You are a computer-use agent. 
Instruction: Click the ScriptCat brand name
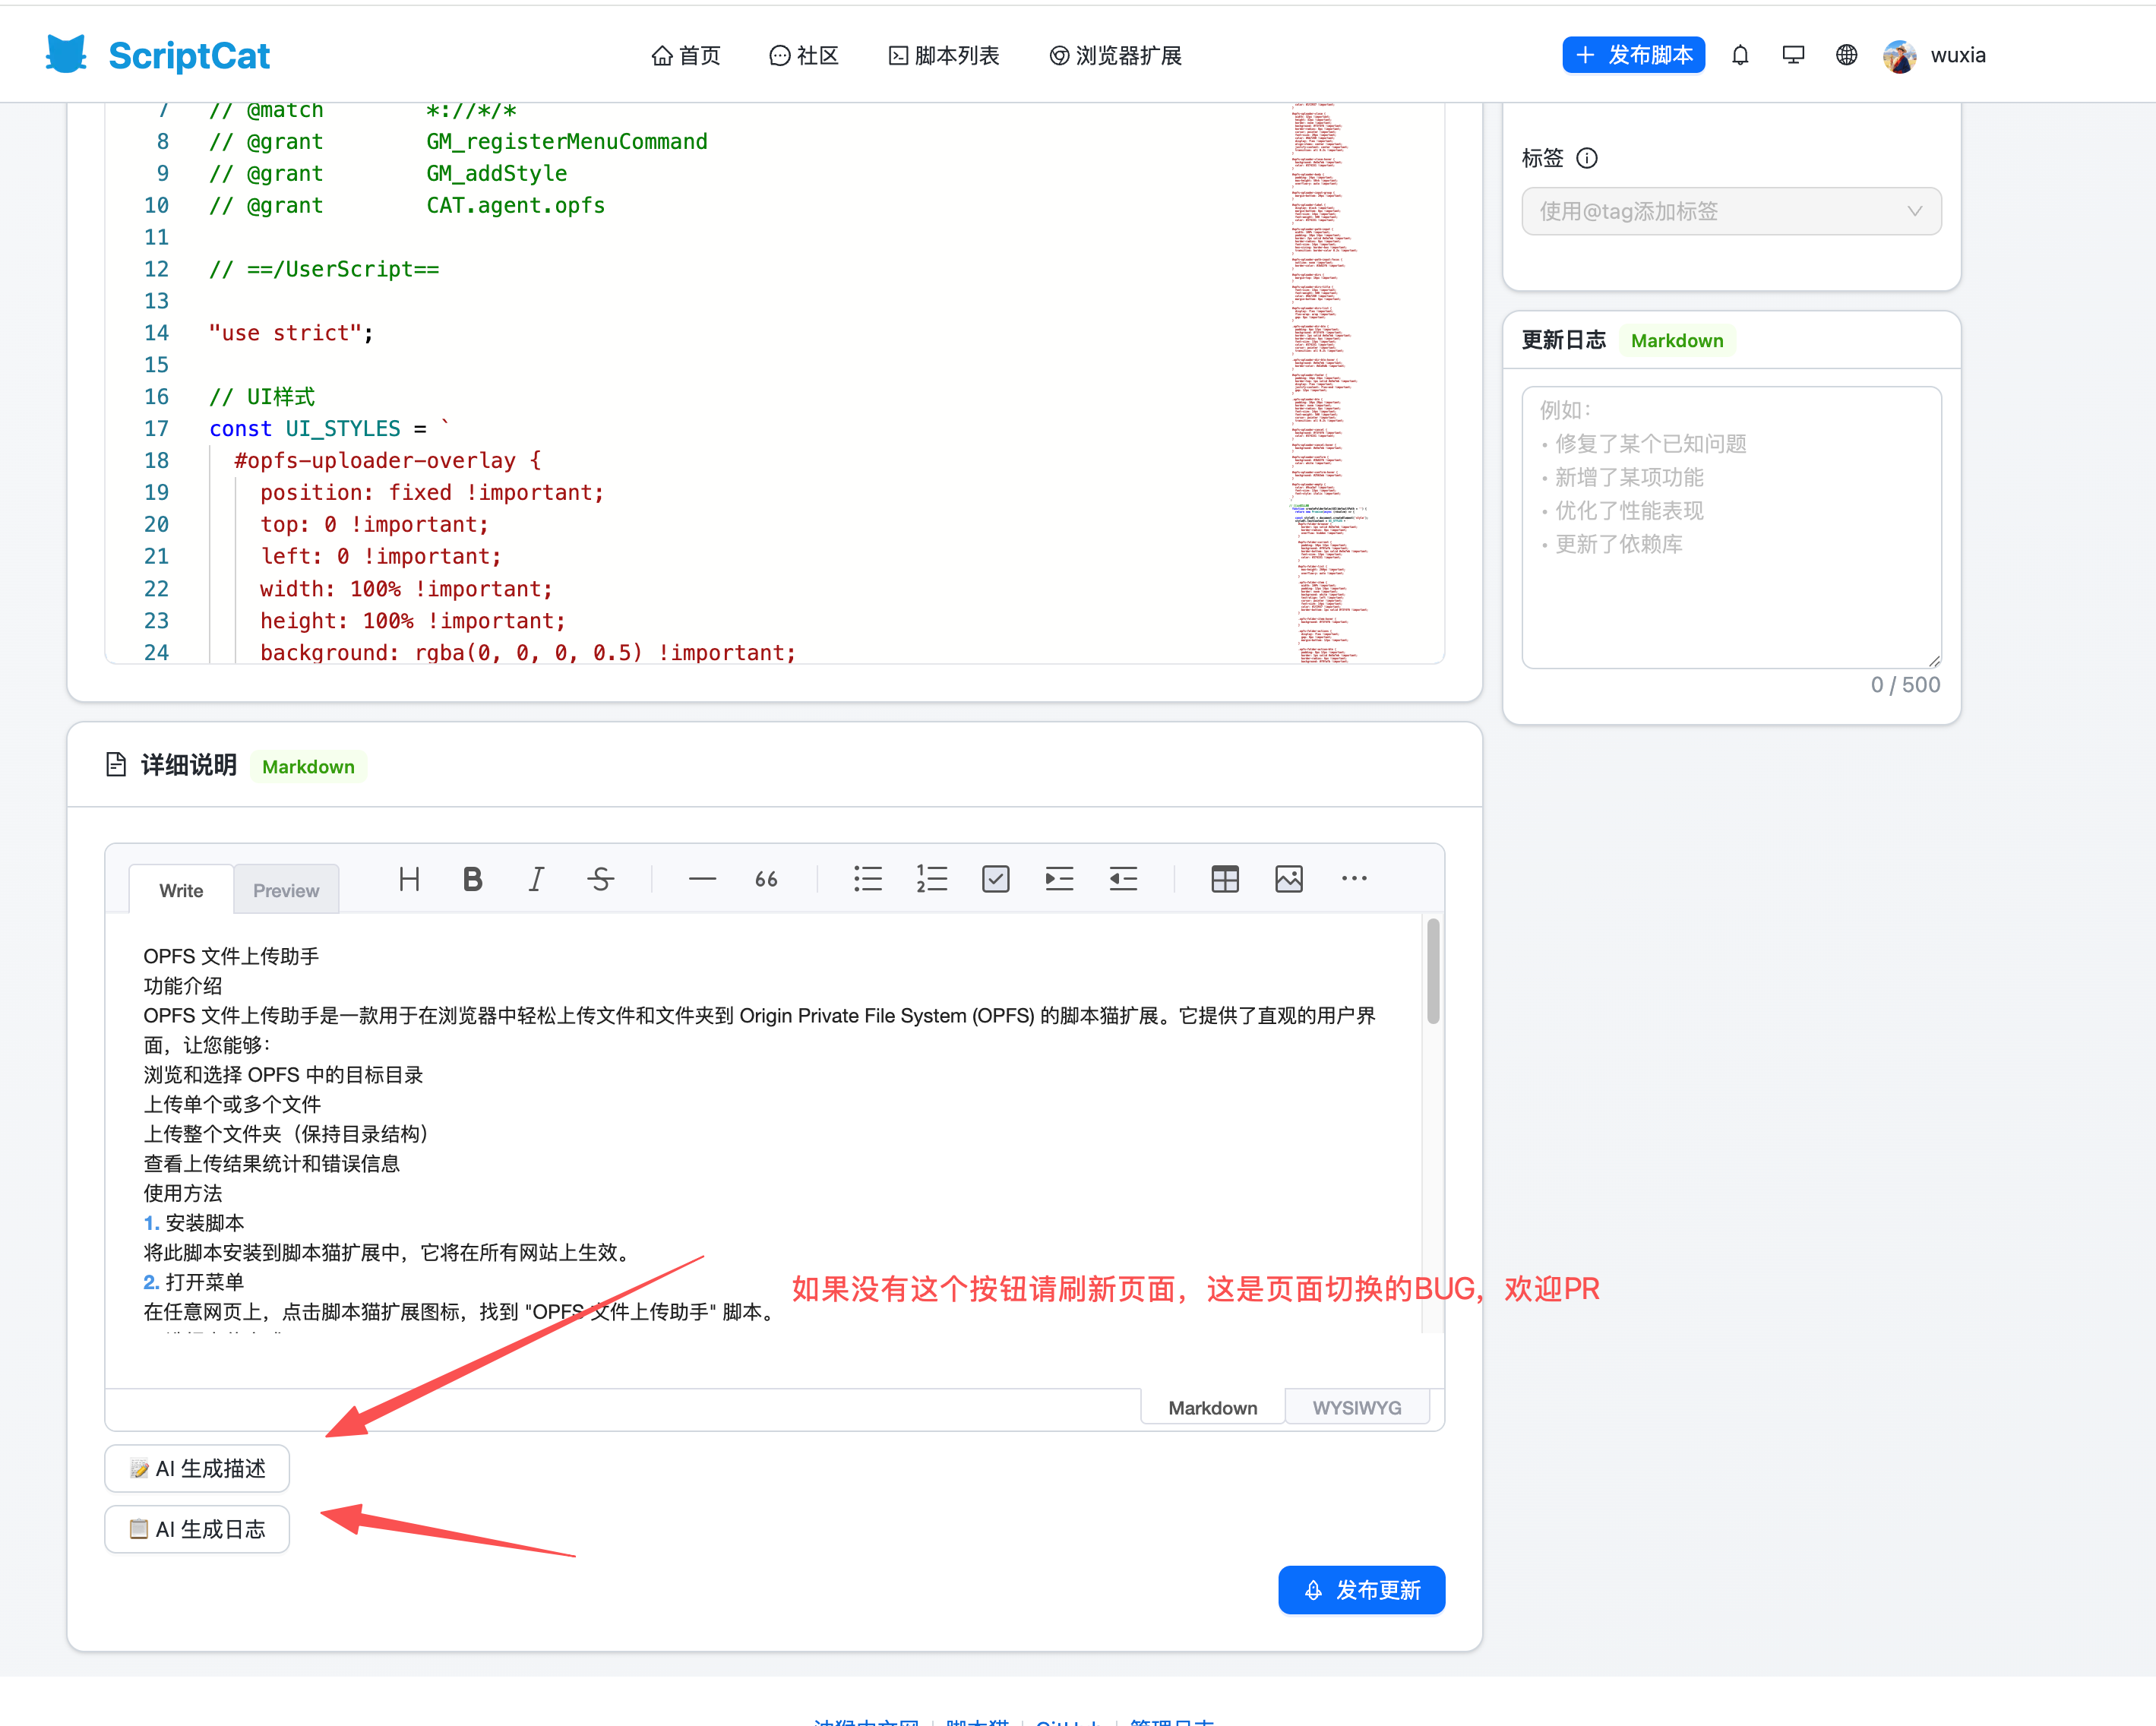[189, 56]
